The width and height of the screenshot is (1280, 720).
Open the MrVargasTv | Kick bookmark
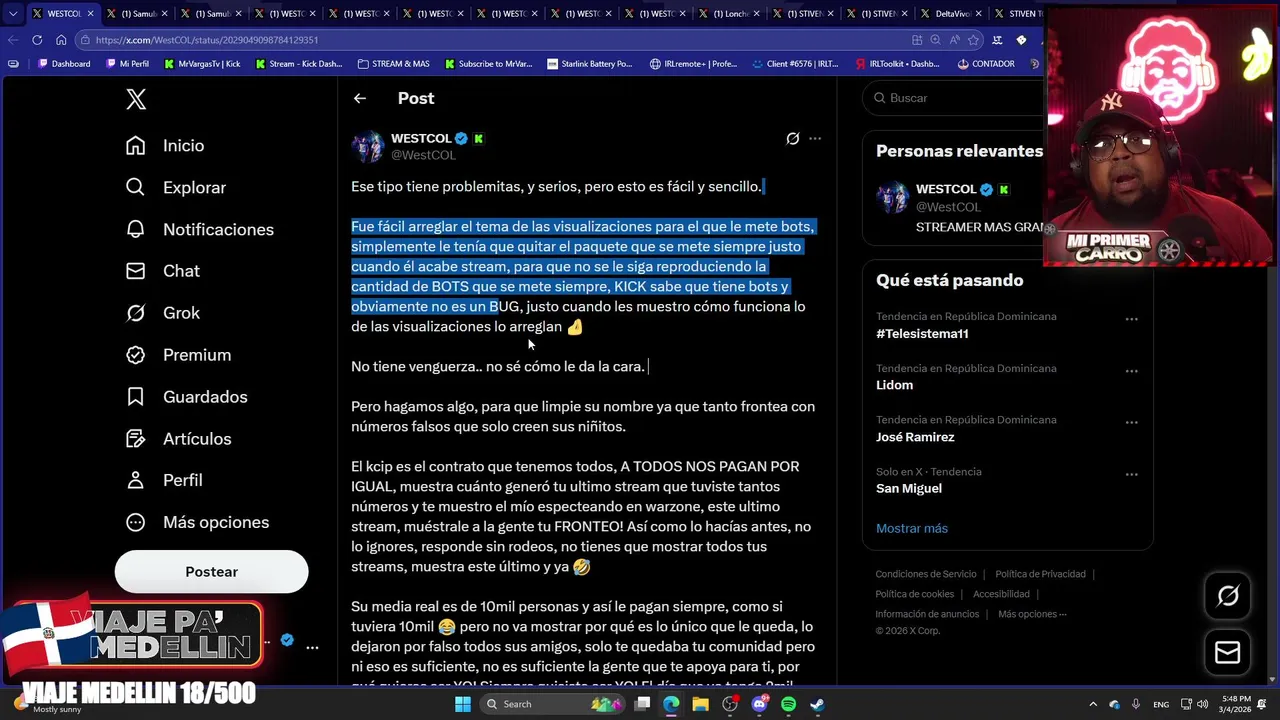[201, 64]
